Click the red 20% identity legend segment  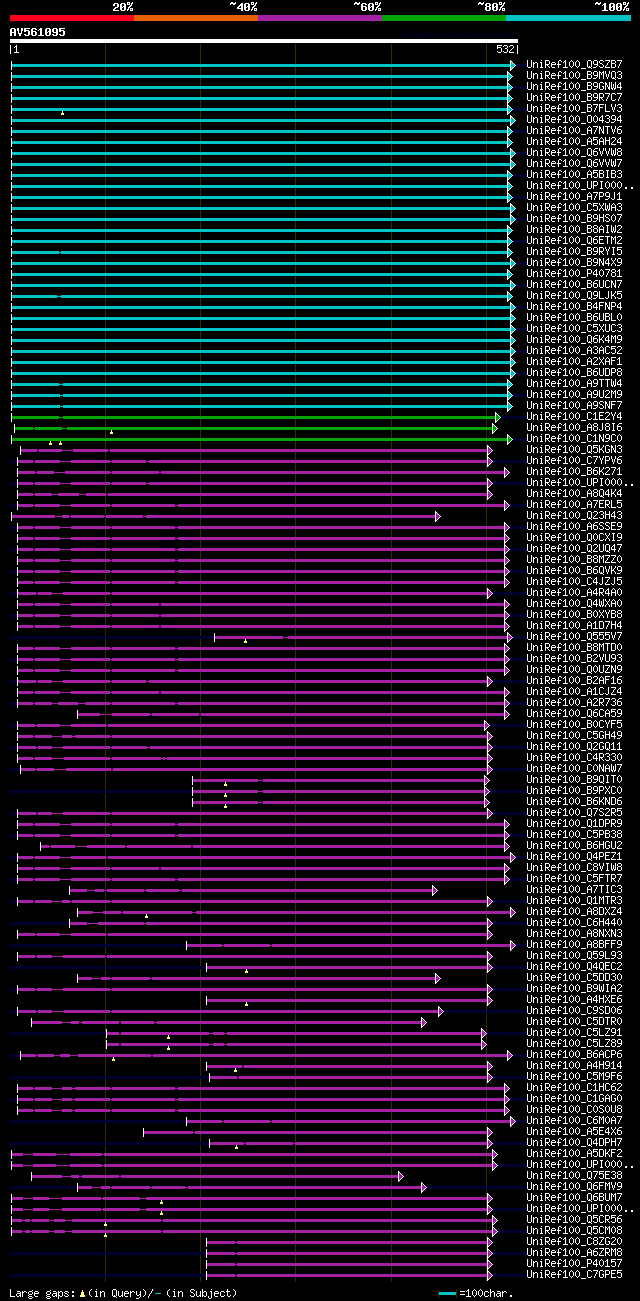[72, 17]
